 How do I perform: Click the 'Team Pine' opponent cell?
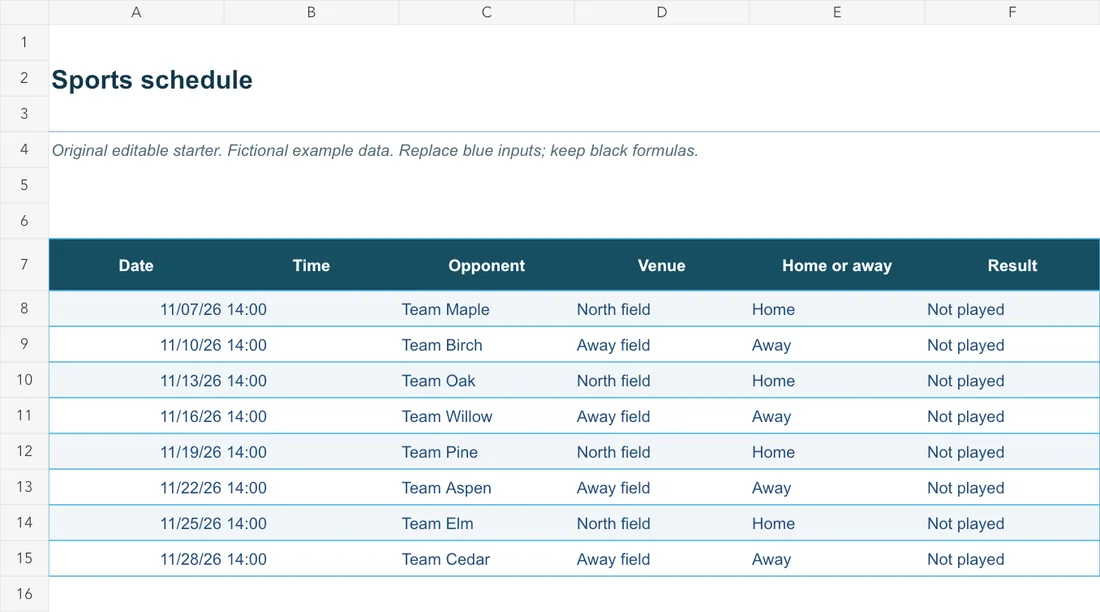coord(486,453)
